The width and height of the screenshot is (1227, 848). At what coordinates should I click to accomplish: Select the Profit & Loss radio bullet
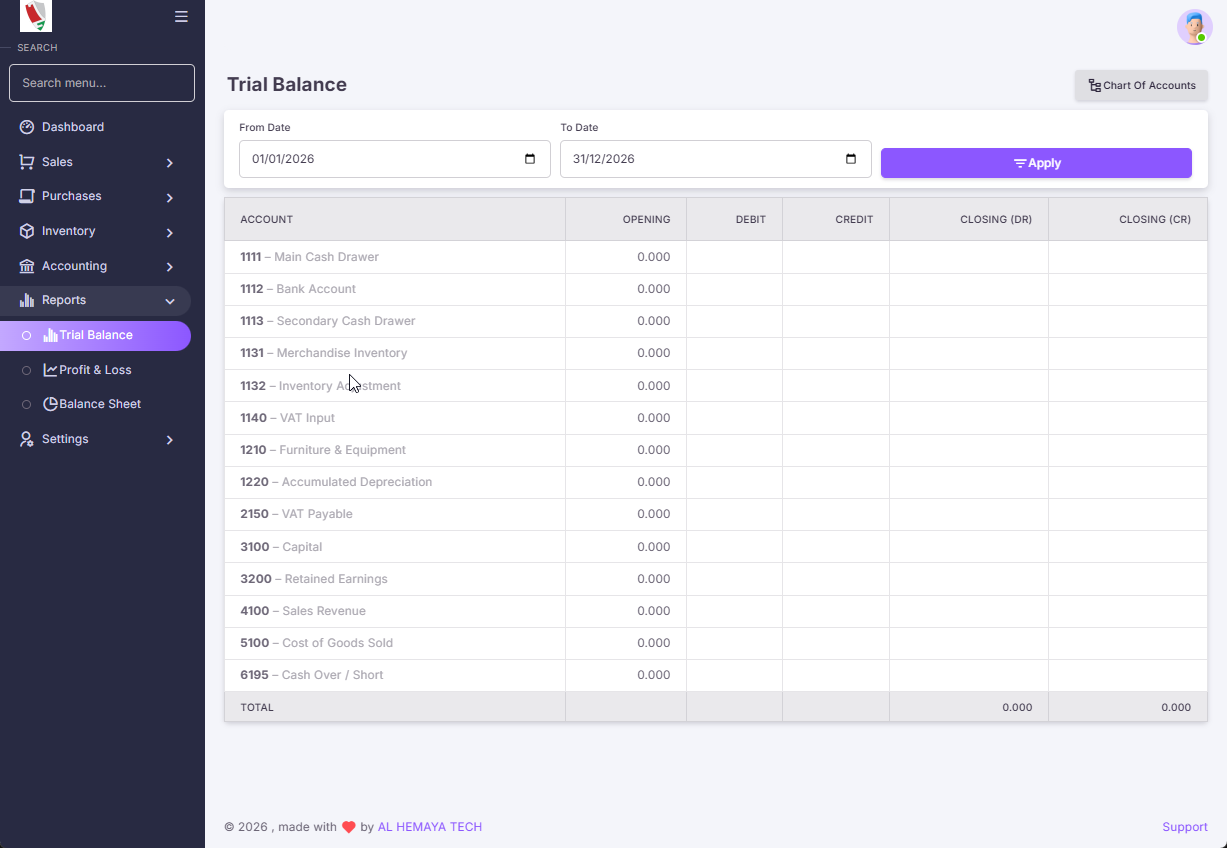click(x=27, y=370)
